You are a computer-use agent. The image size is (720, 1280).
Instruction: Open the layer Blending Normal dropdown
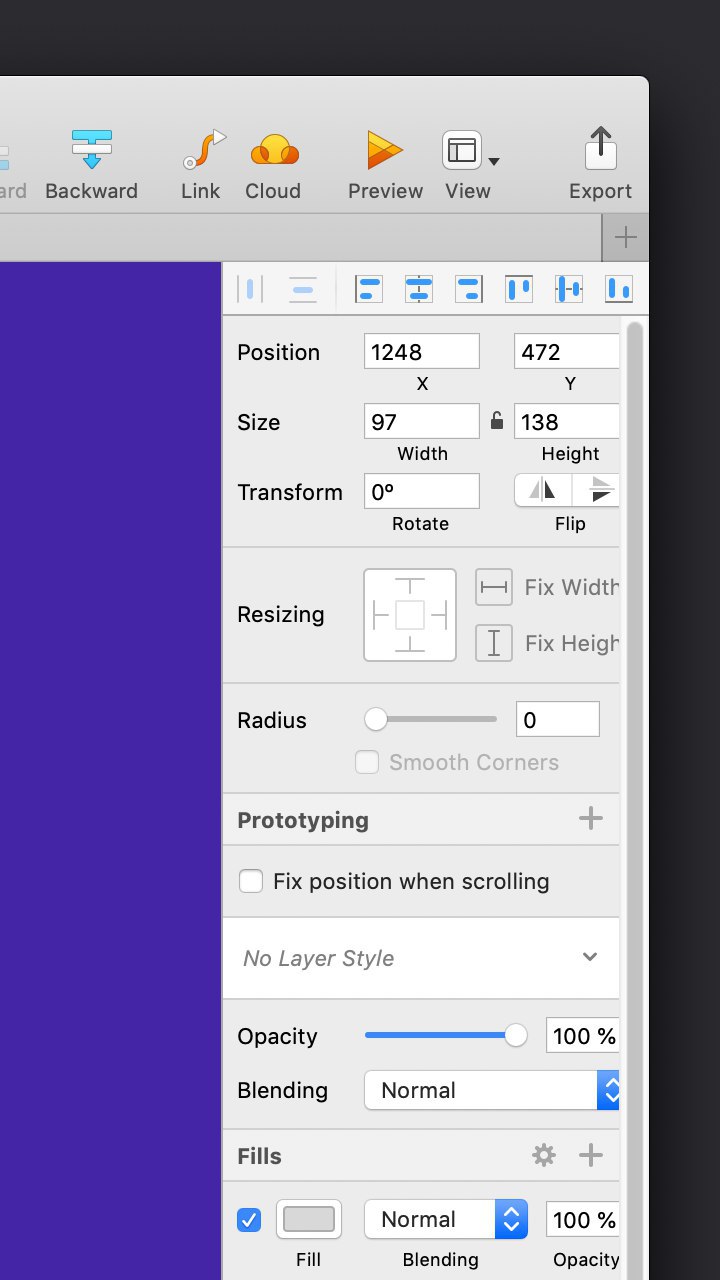[492, 1090]
